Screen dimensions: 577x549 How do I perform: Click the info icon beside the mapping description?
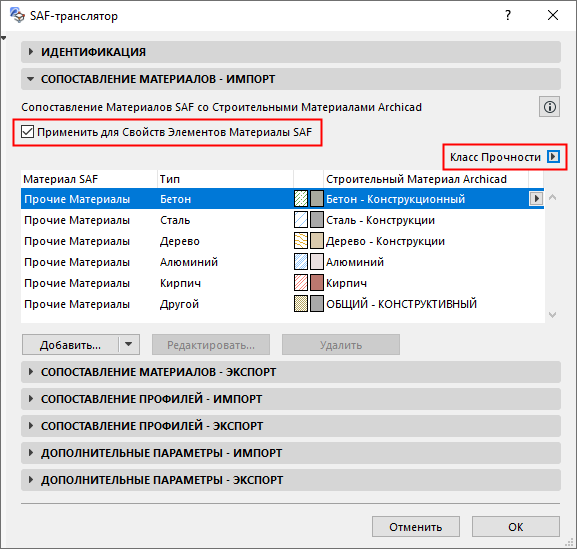click(549, 107)
